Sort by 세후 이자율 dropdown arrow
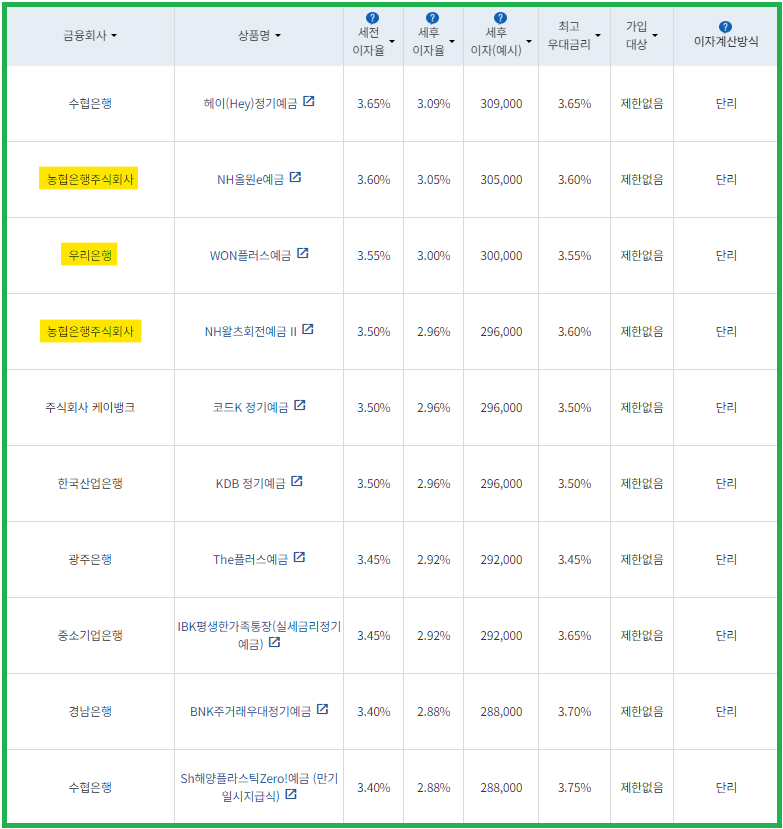The height and width of the screenshot is (829, 783). [x=452, y=41]
